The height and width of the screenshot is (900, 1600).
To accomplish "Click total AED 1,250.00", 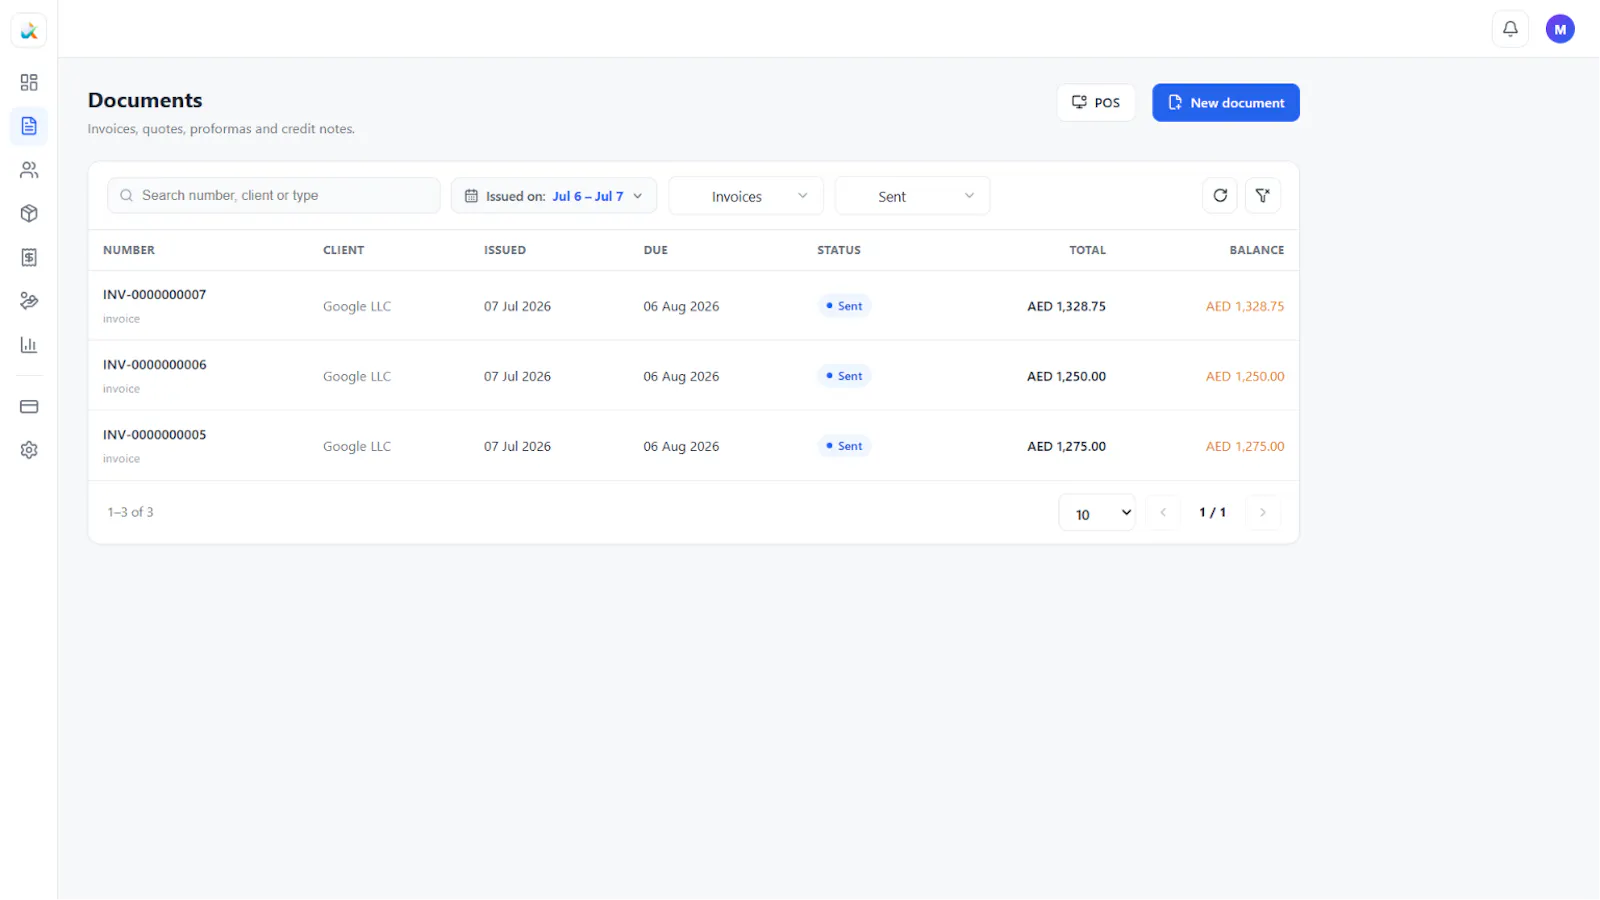I will pyautogui.click(x=1067, y=377).
